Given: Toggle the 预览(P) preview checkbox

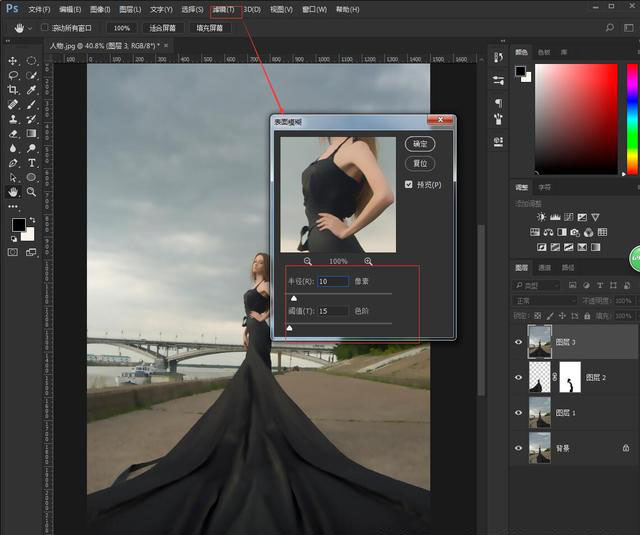Looking at the screenshot, I should click(409, 184).
